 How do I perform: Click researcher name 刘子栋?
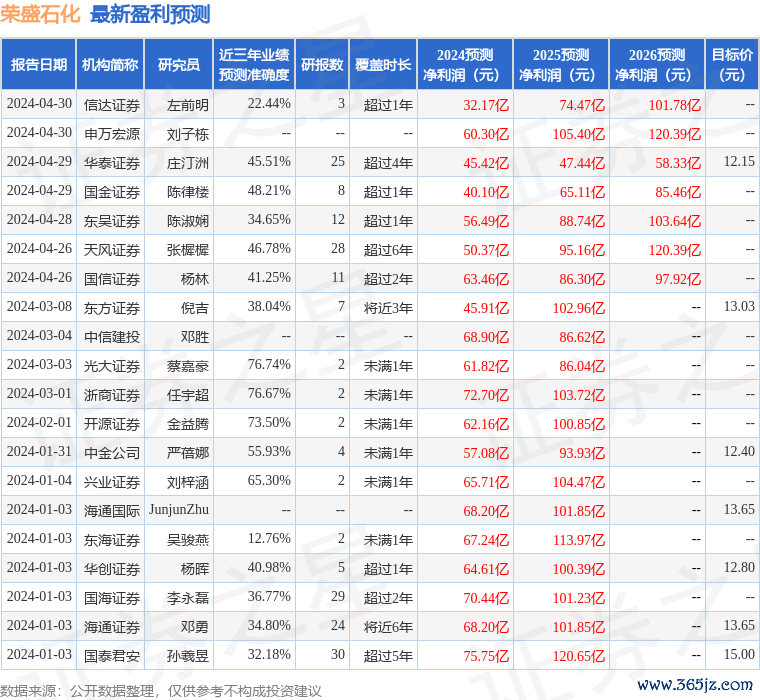188,134
